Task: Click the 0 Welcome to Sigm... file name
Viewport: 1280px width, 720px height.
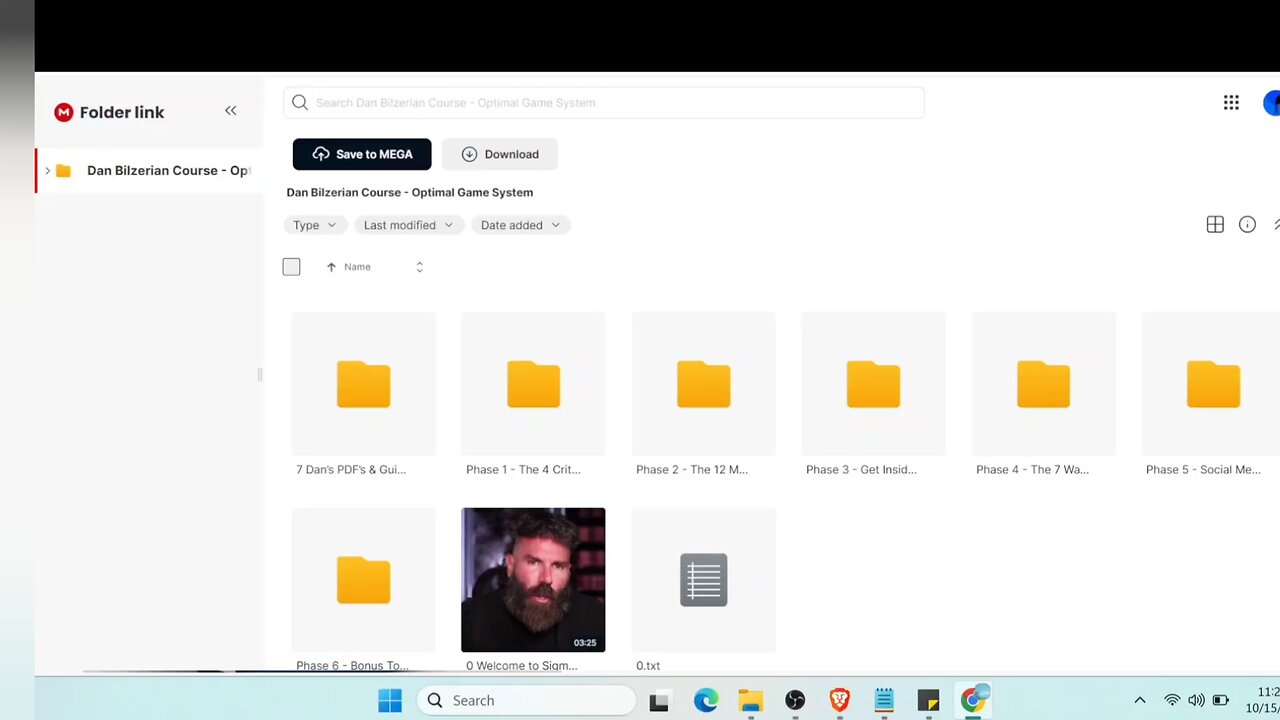Action: coord(521,666)
